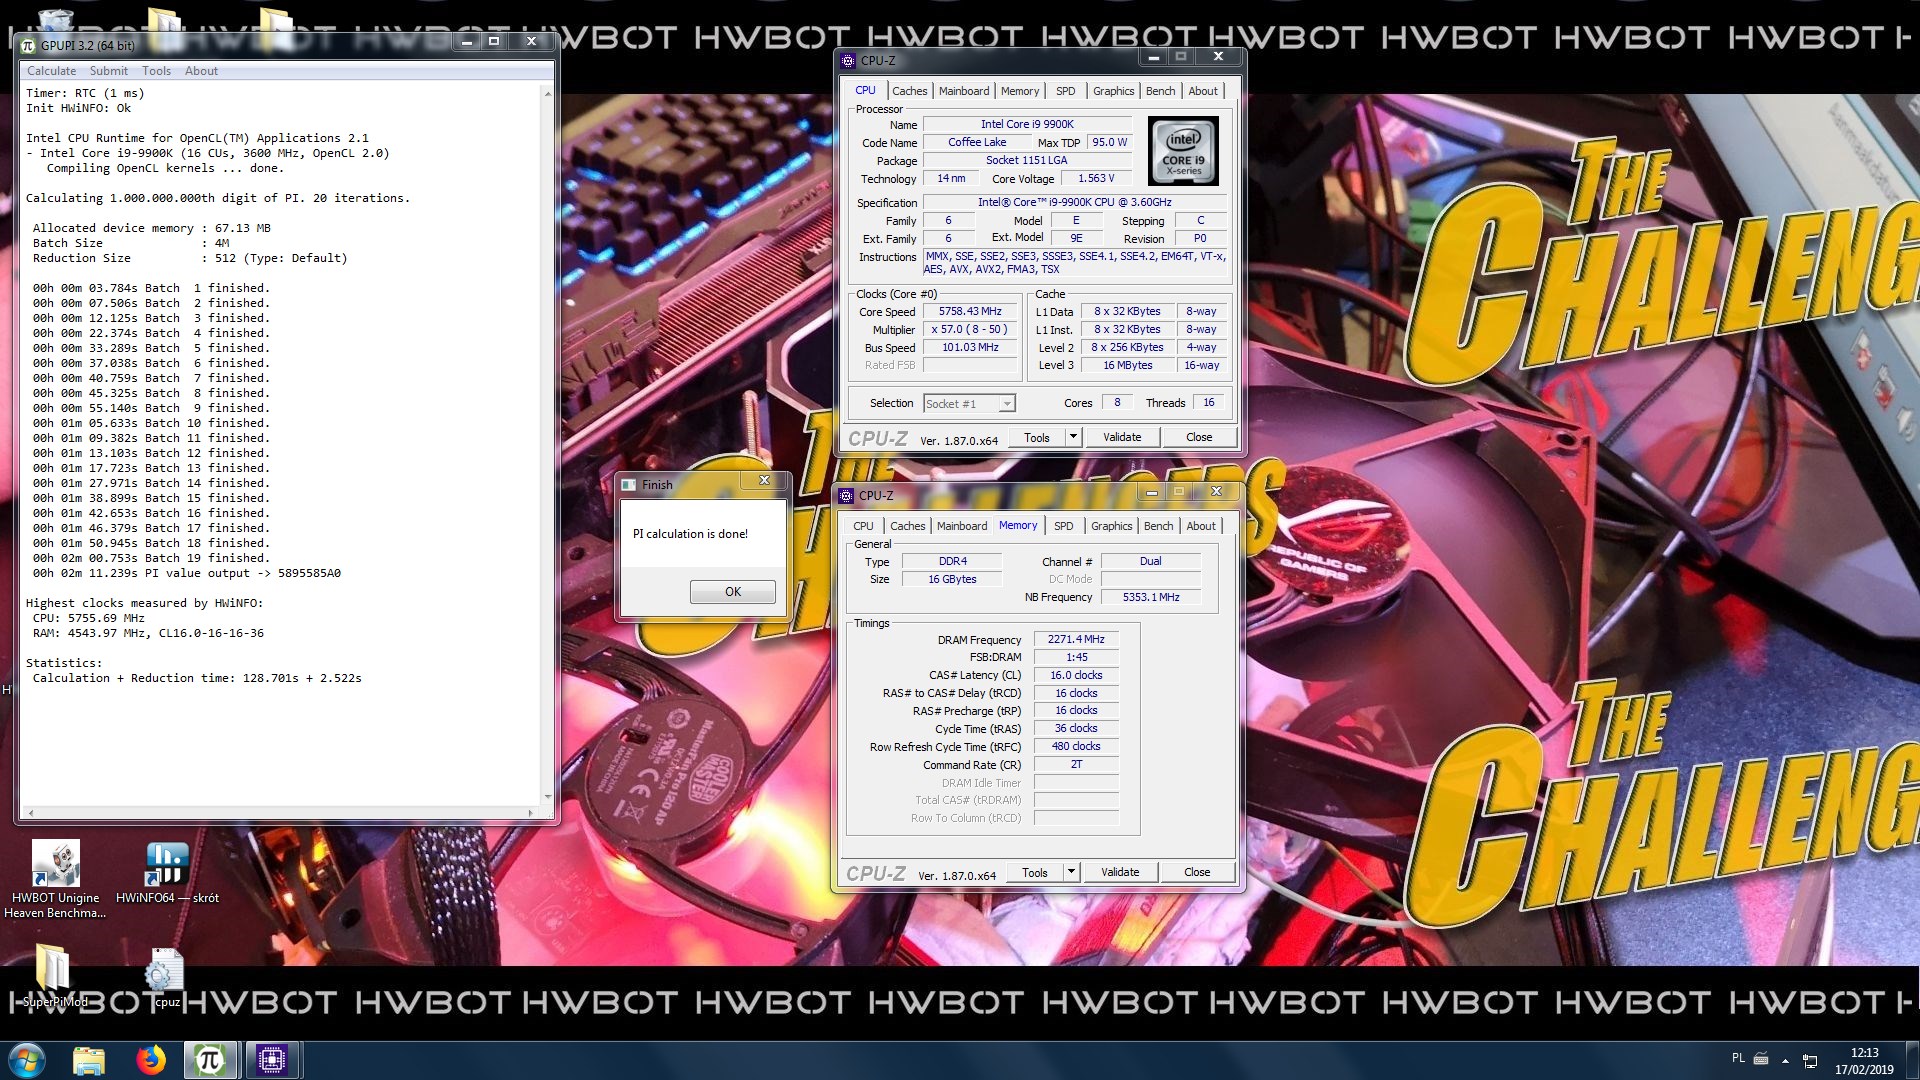Click the CPU name field Intel Core i9 9900K
This screenshot has width=1920, height=1080.
[x=1027, y=125]
